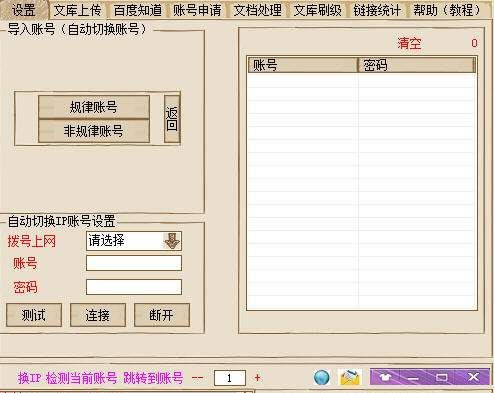Click the 换IP link
This screenshot has width=494, height=393.
(x=30, y=378)
